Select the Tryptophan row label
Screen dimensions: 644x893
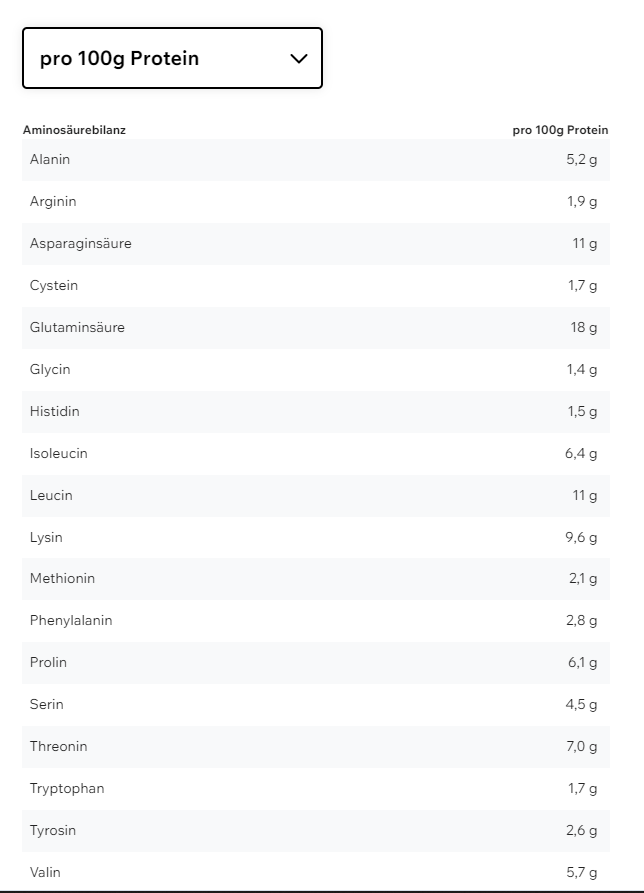coord(67,788)
